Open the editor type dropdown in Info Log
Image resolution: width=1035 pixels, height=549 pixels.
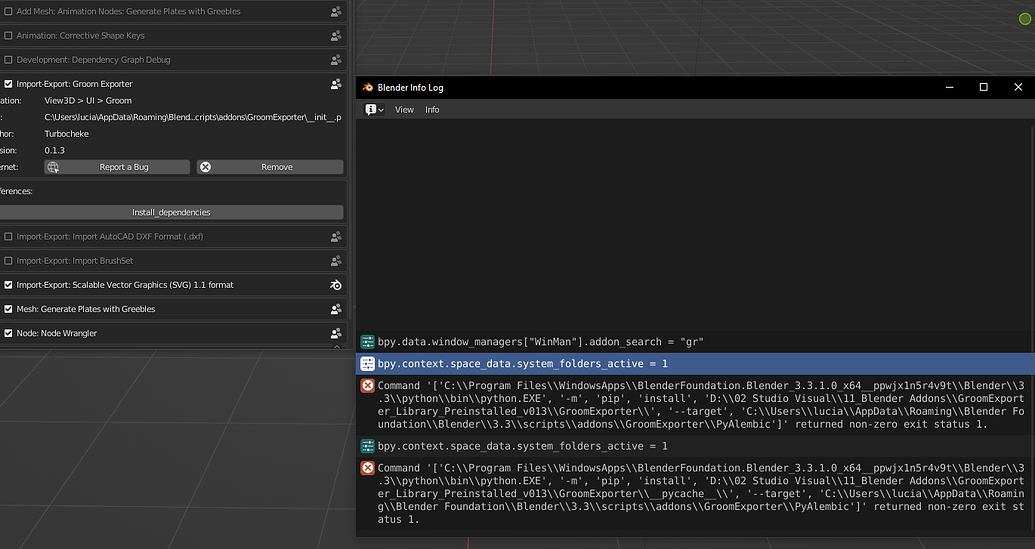tap(374, 110)
